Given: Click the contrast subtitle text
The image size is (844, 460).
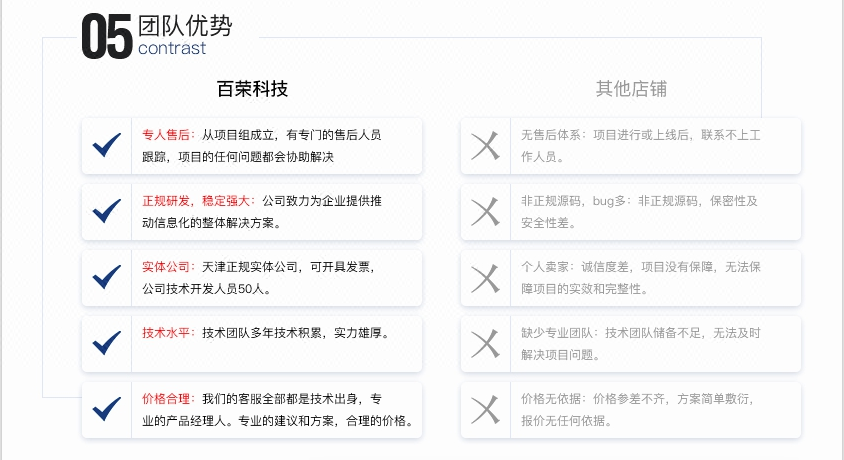Looking at the screenshot, I should coord(172,48).
